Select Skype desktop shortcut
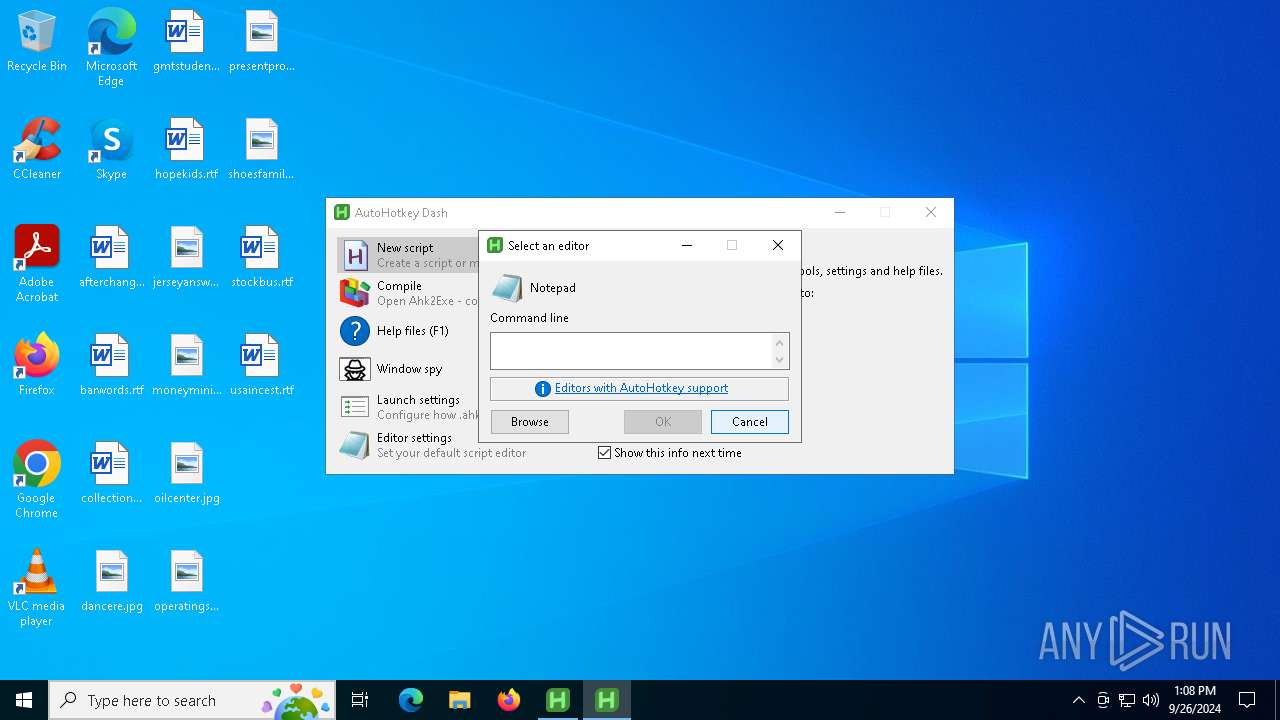 click(x=111, y=150)
